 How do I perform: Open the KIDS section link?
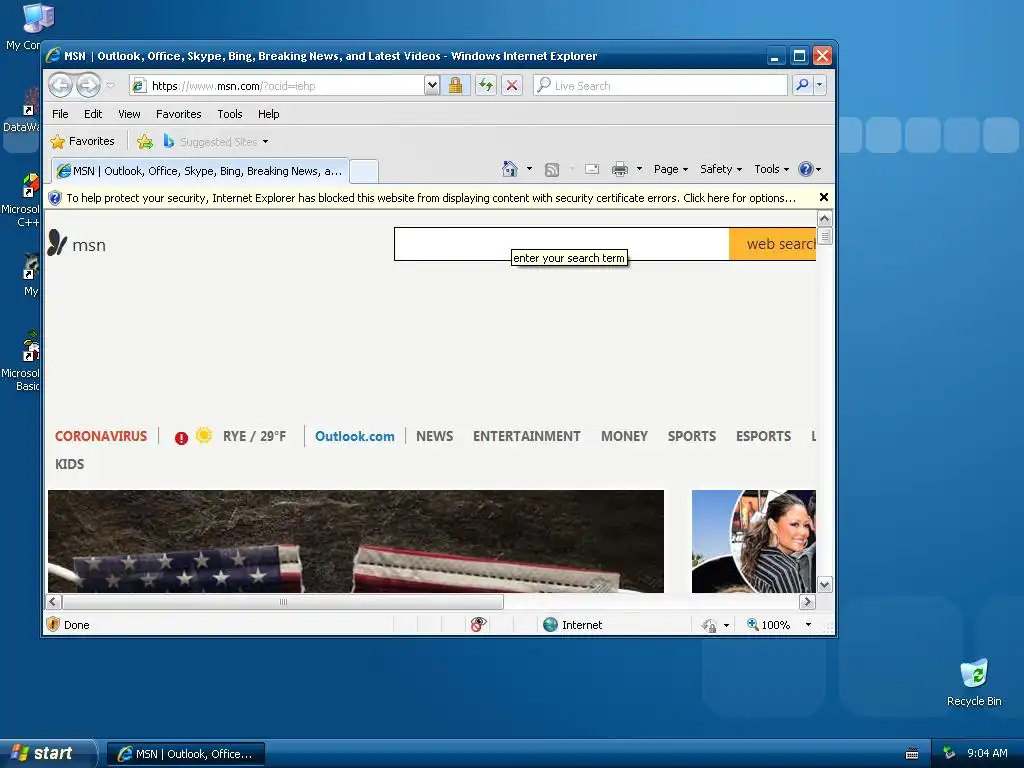pyautogui.click(x=70, y=464)
